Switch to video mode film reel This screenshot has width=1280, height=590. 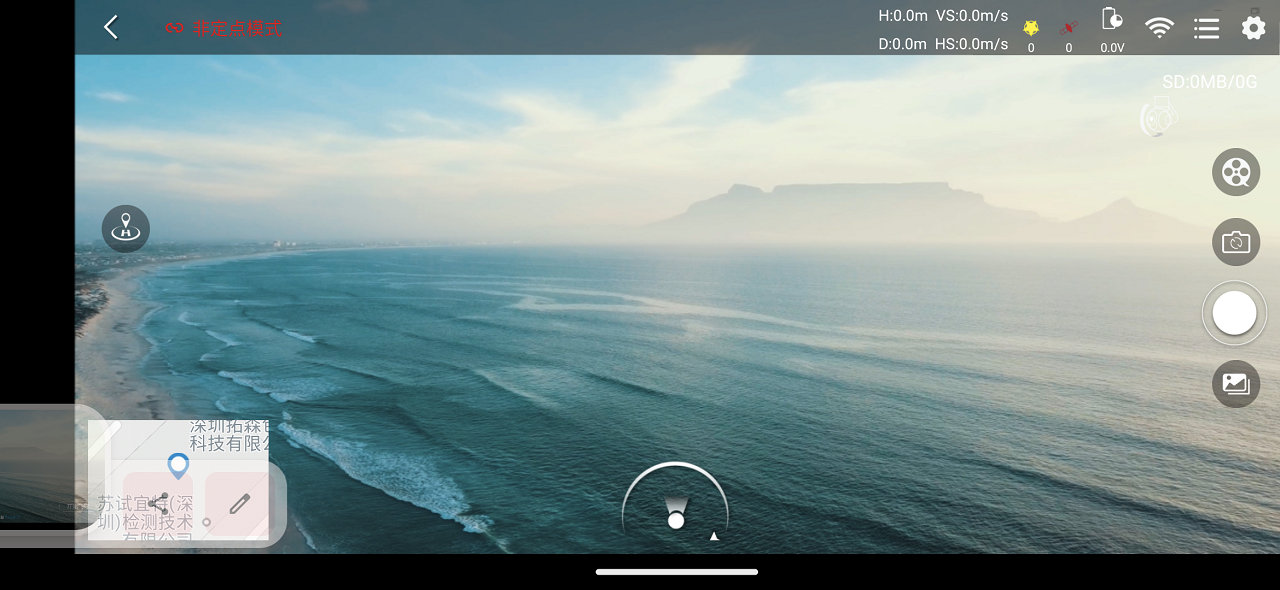point(1236,172)
